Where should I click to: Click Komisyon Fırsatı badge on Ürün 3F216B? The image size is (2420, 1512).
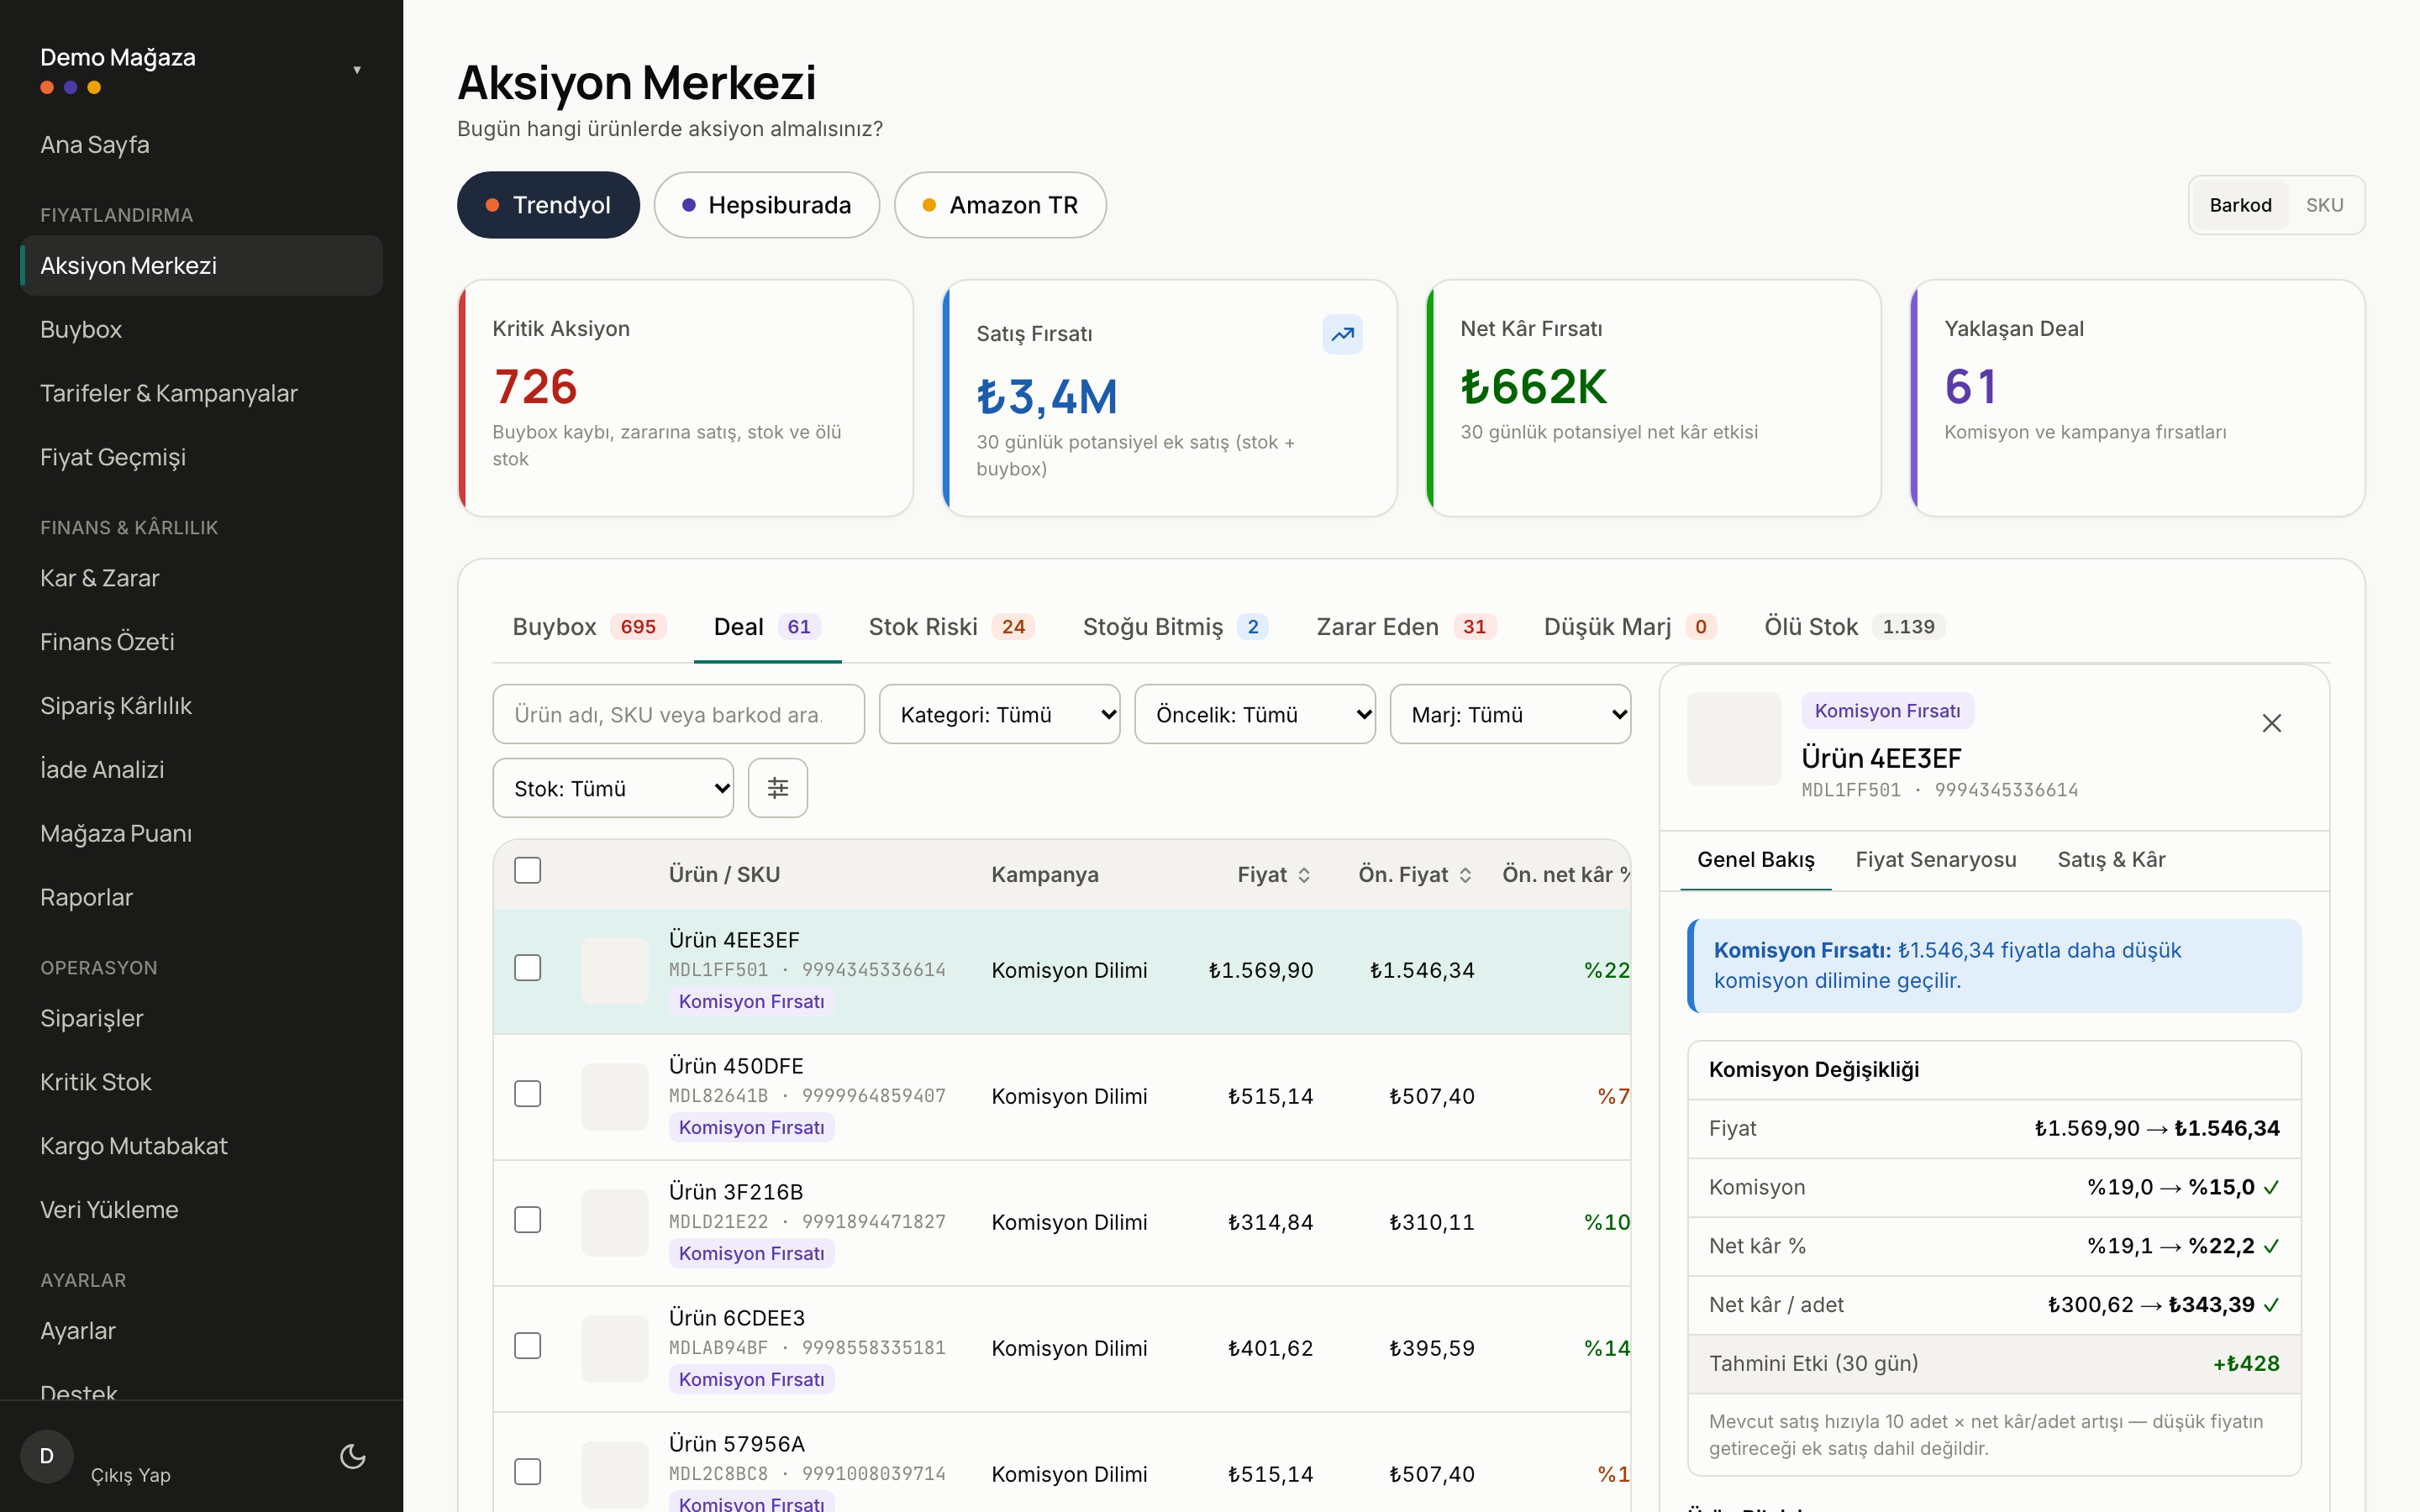click(x=751, y=1253)
